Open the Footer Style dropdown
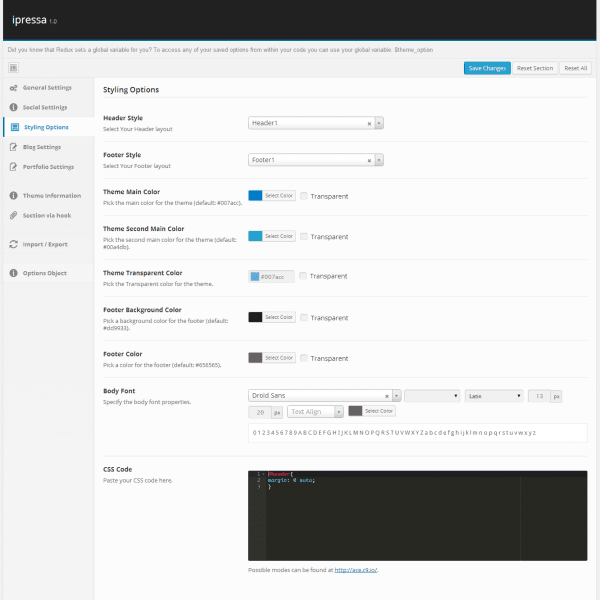600x600 pixels. (379, 160)
